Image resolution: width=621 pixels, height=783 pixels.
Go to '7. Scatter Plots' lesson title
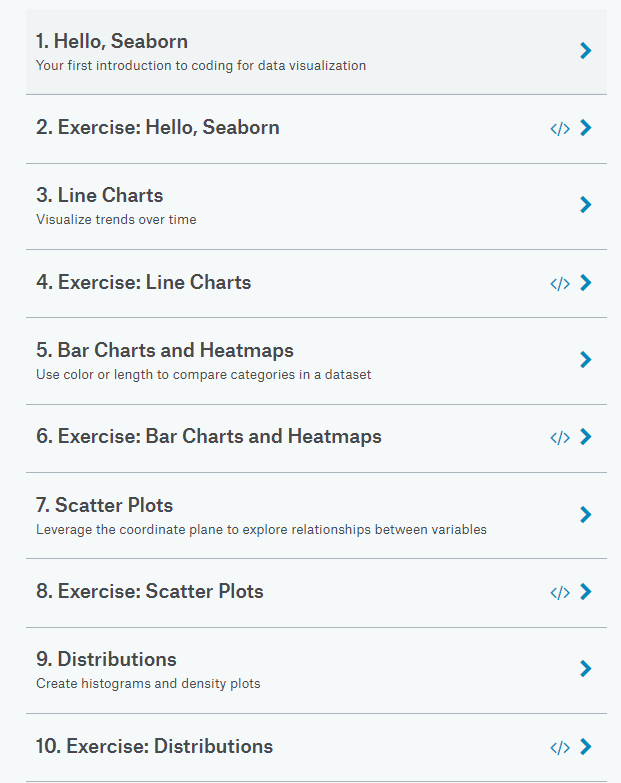tap(105, 505)
